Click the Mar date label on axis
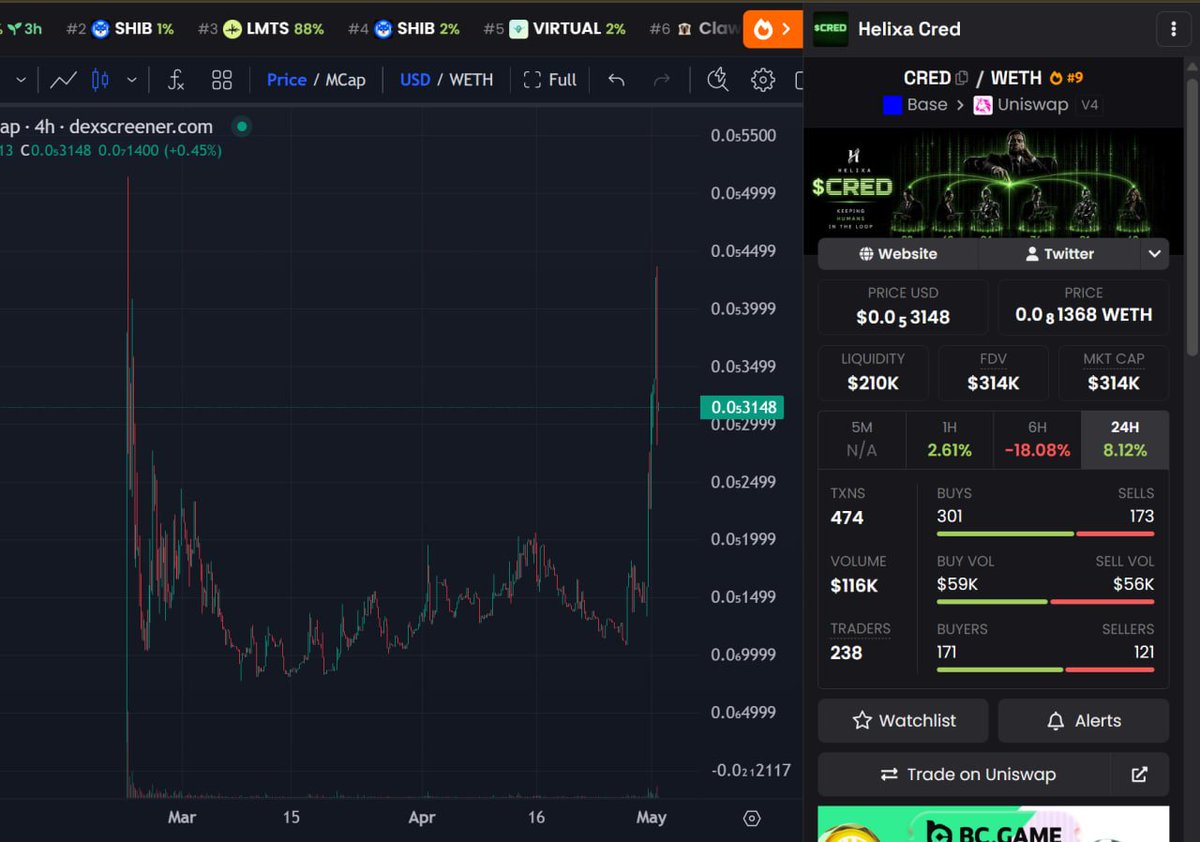The width and height of the screenshot is (1200, 842). point(182,818)
